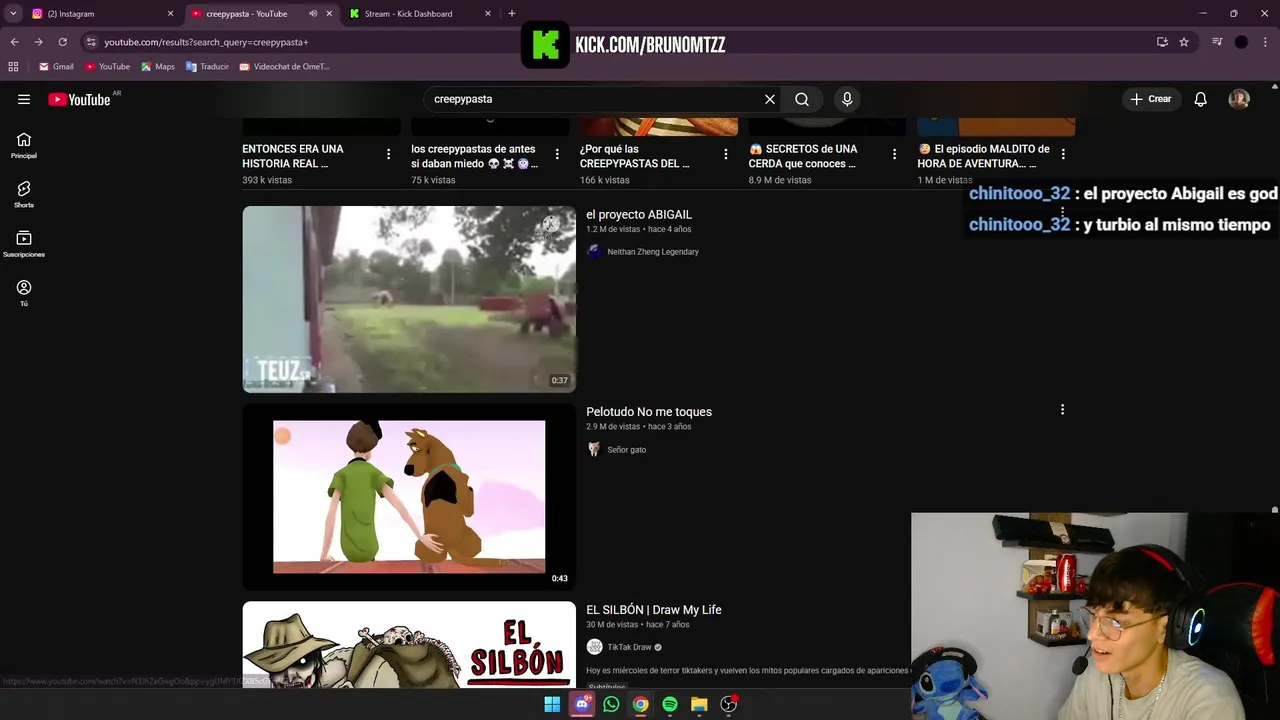Go to the YouTube logo home
This screenshot has width=1280, height=720.
tap(79, 99)
